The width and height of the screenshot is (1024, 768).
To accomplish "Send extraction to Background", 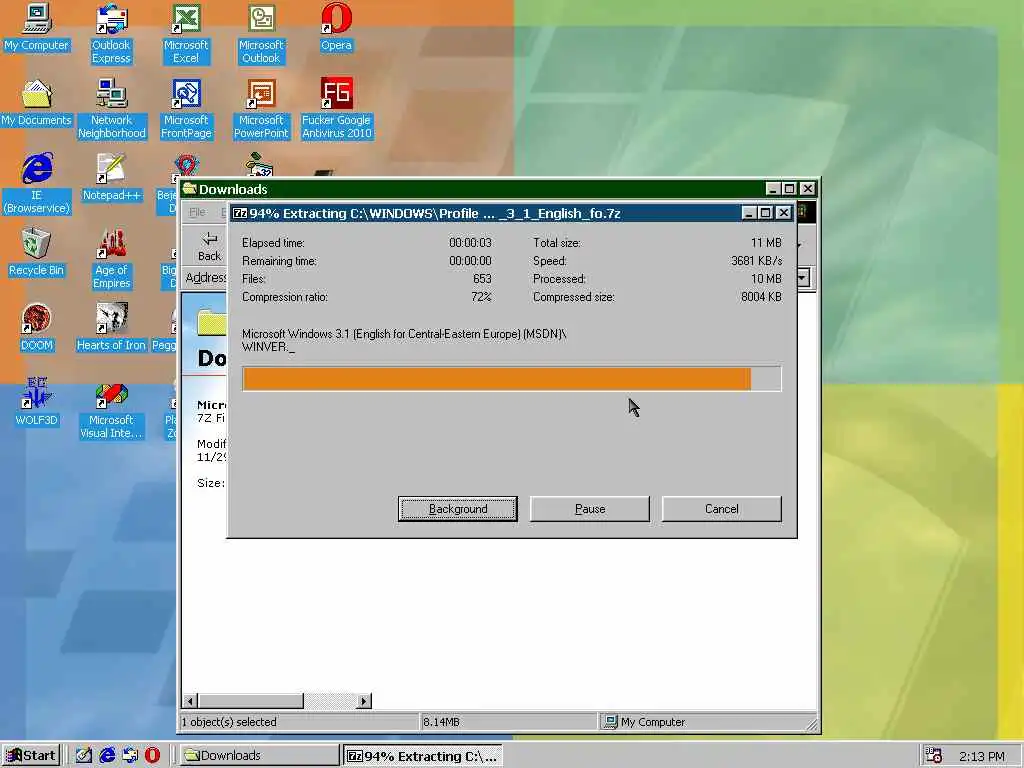I will (458, 509).
